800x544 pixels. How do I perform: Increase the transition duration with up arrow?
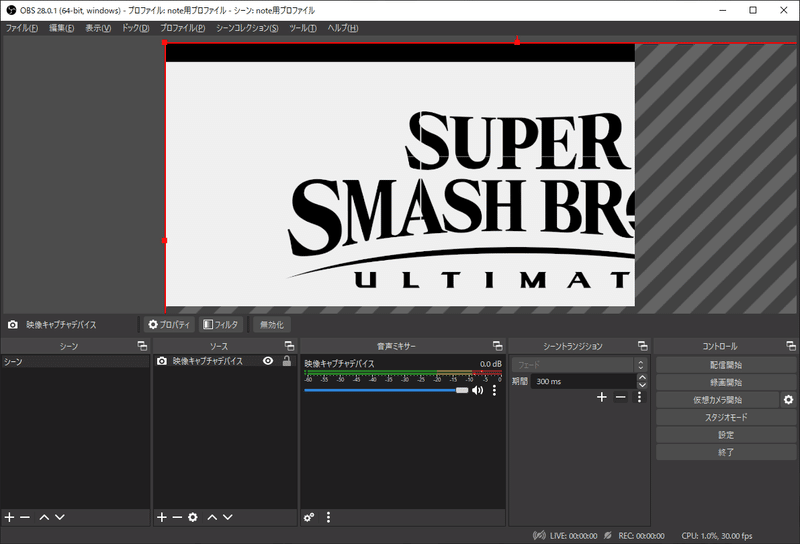642,378
